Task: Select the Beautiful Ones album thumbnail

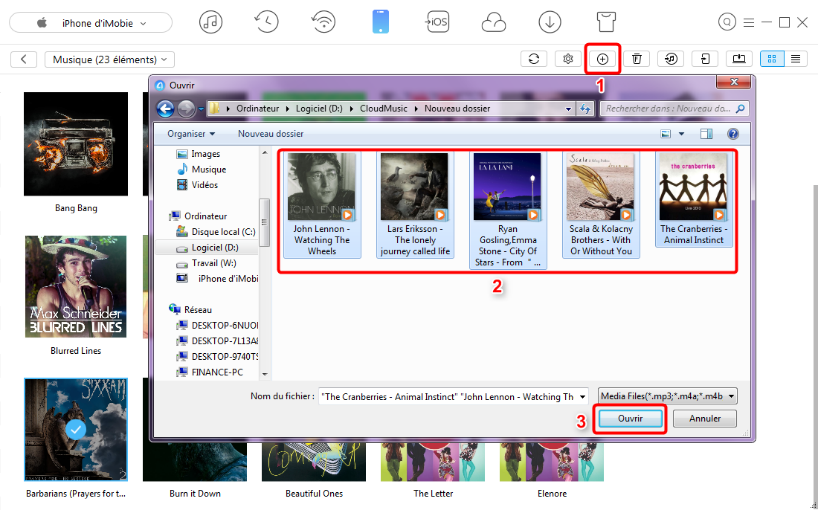Action: (314, 463)
